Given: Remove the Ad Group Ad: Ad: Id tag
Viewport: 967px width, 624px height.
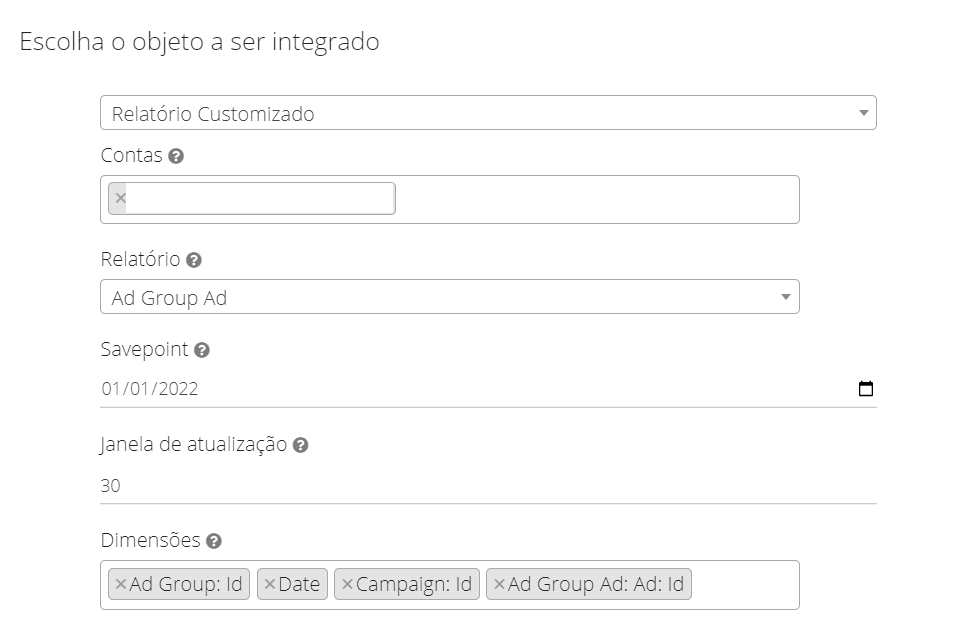Looking at the screenshot, I should tap(499, 584).
